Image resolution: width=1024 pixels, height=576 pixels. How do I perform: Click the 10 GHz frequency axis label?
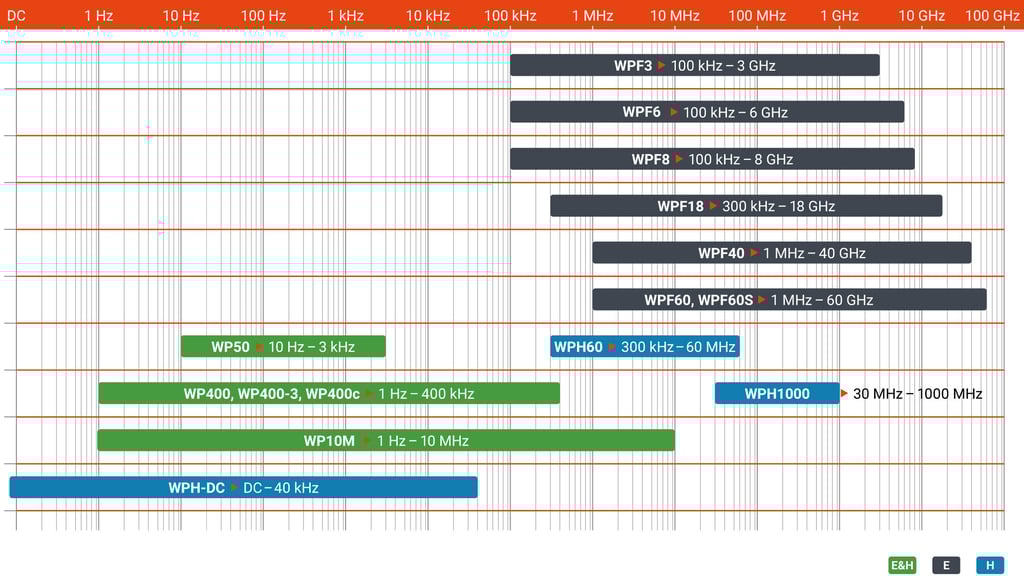(x=921, y=16)
